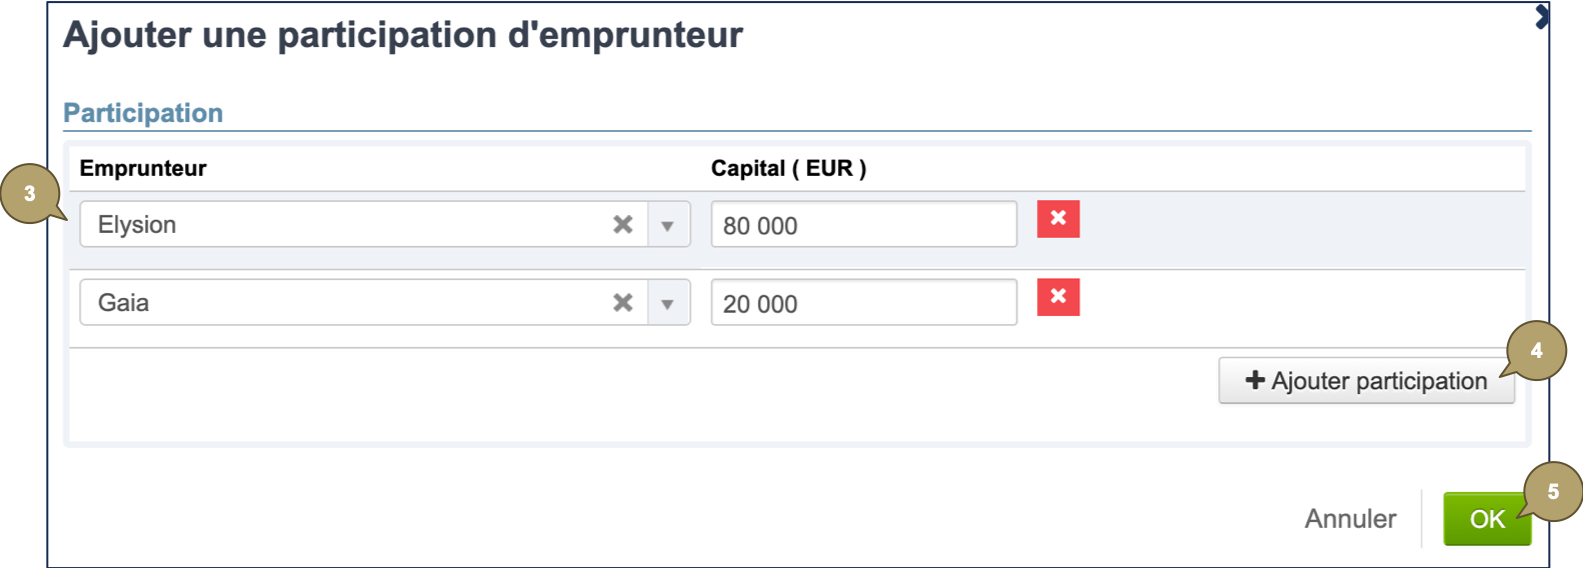1583x568 pixels.
Task: Click the number 5 callout badge
Action: coord(1553,491)
